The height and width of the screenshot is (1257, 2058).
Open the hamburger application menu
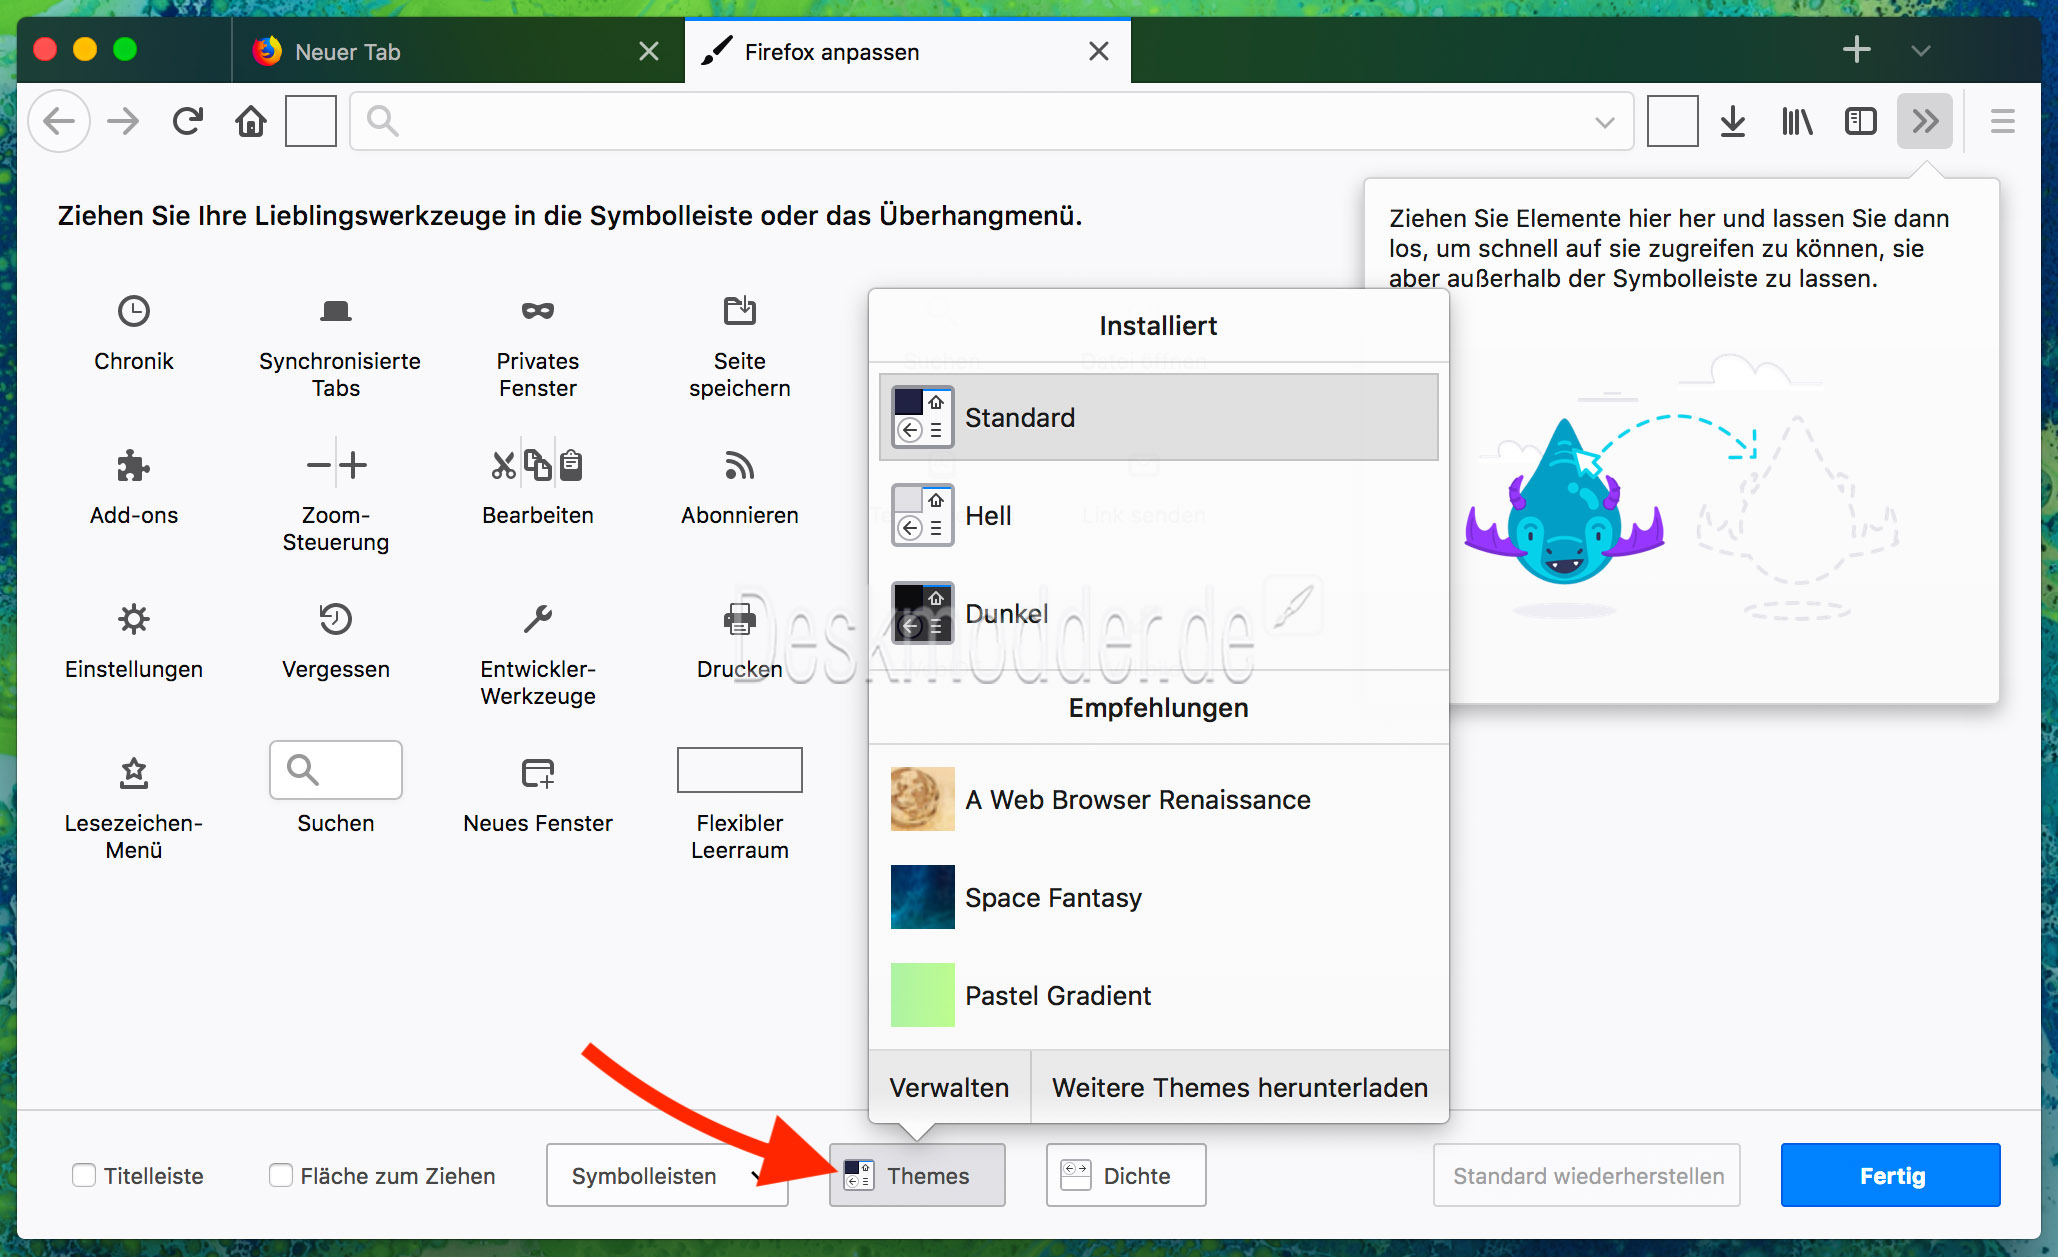click(2003, 122)
